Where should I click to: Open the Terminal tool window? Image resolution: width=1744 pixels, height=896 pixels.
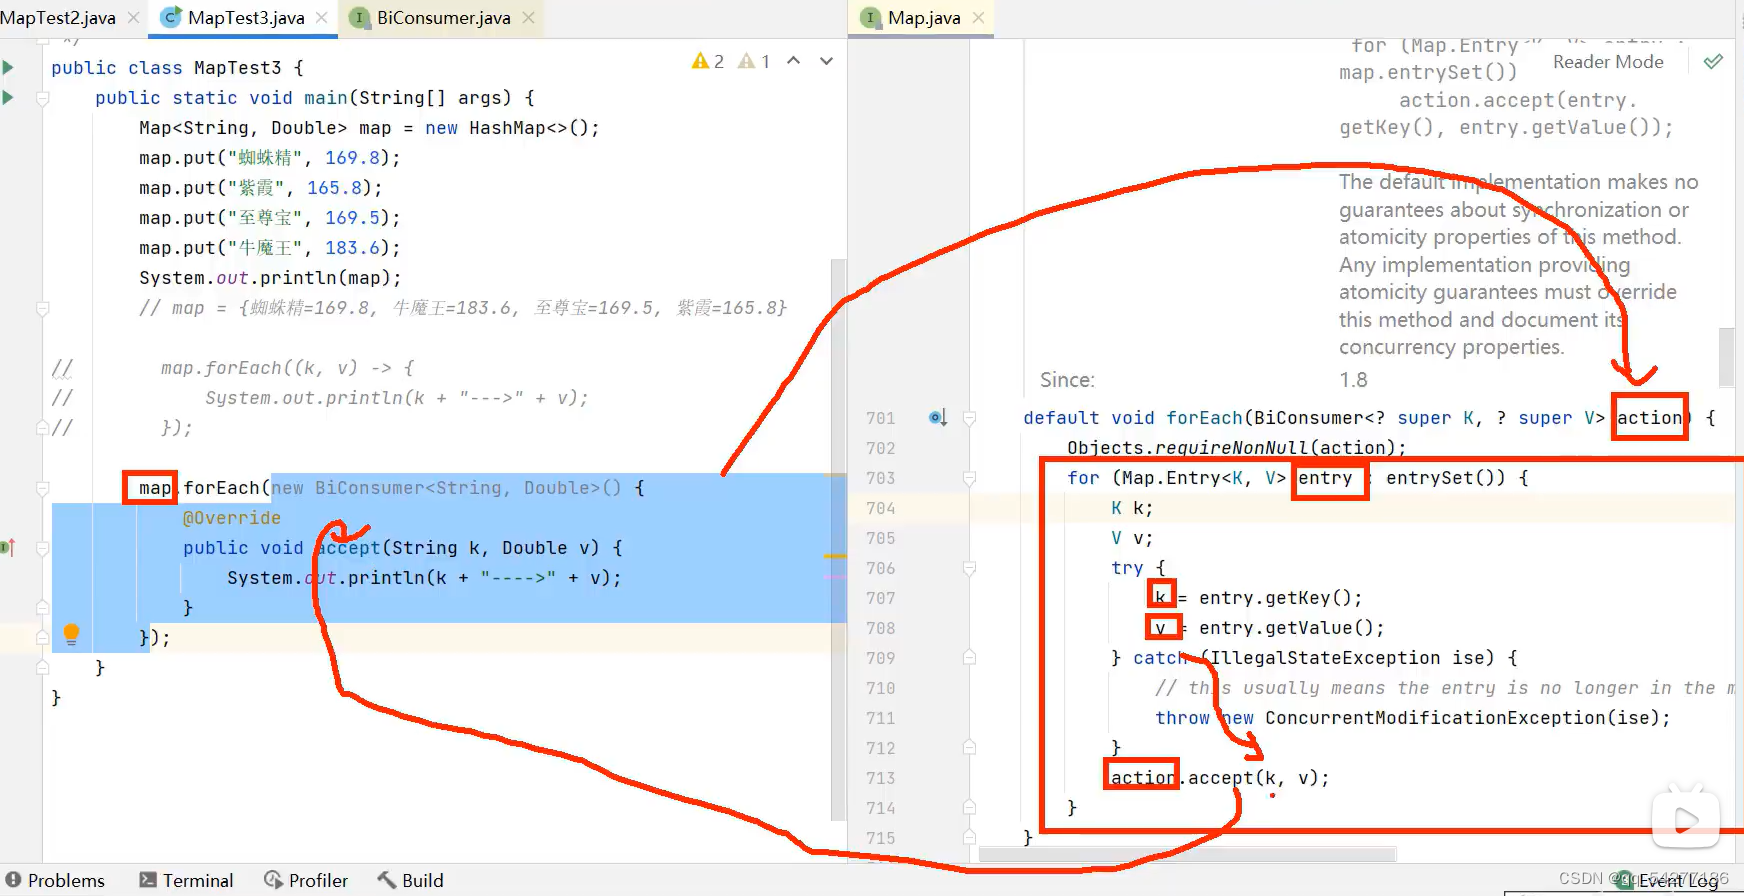click(186, 880)
